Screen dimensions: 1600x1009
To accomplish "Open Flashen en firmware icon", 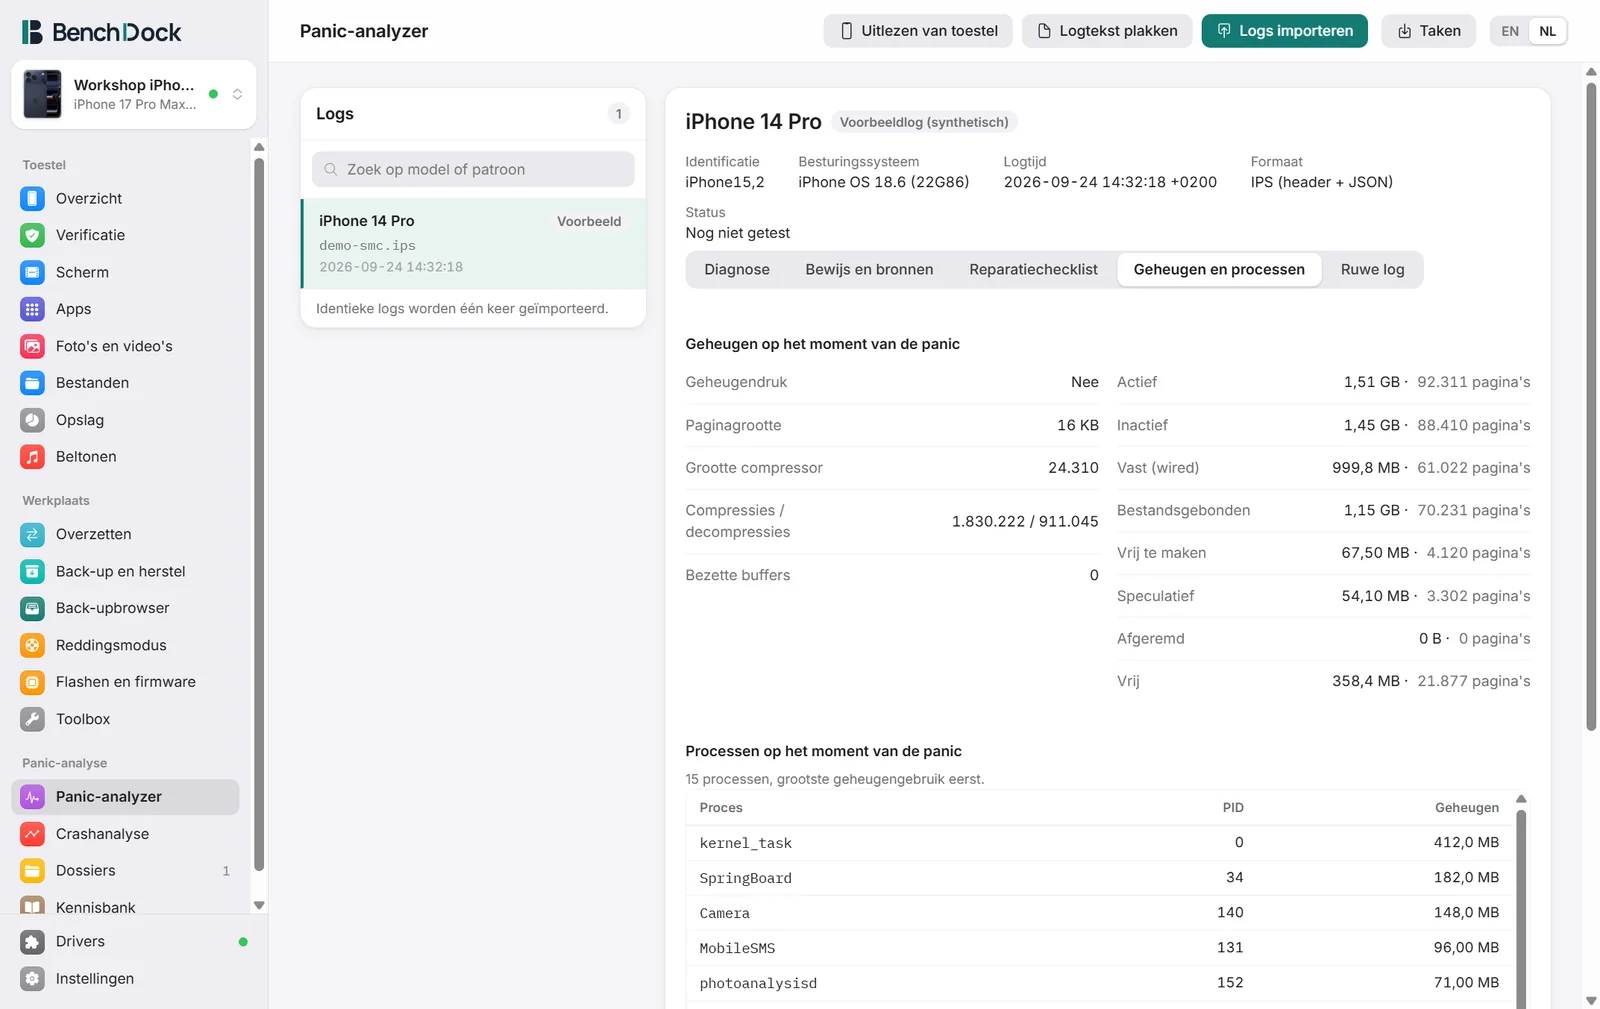I will [33, 682].
